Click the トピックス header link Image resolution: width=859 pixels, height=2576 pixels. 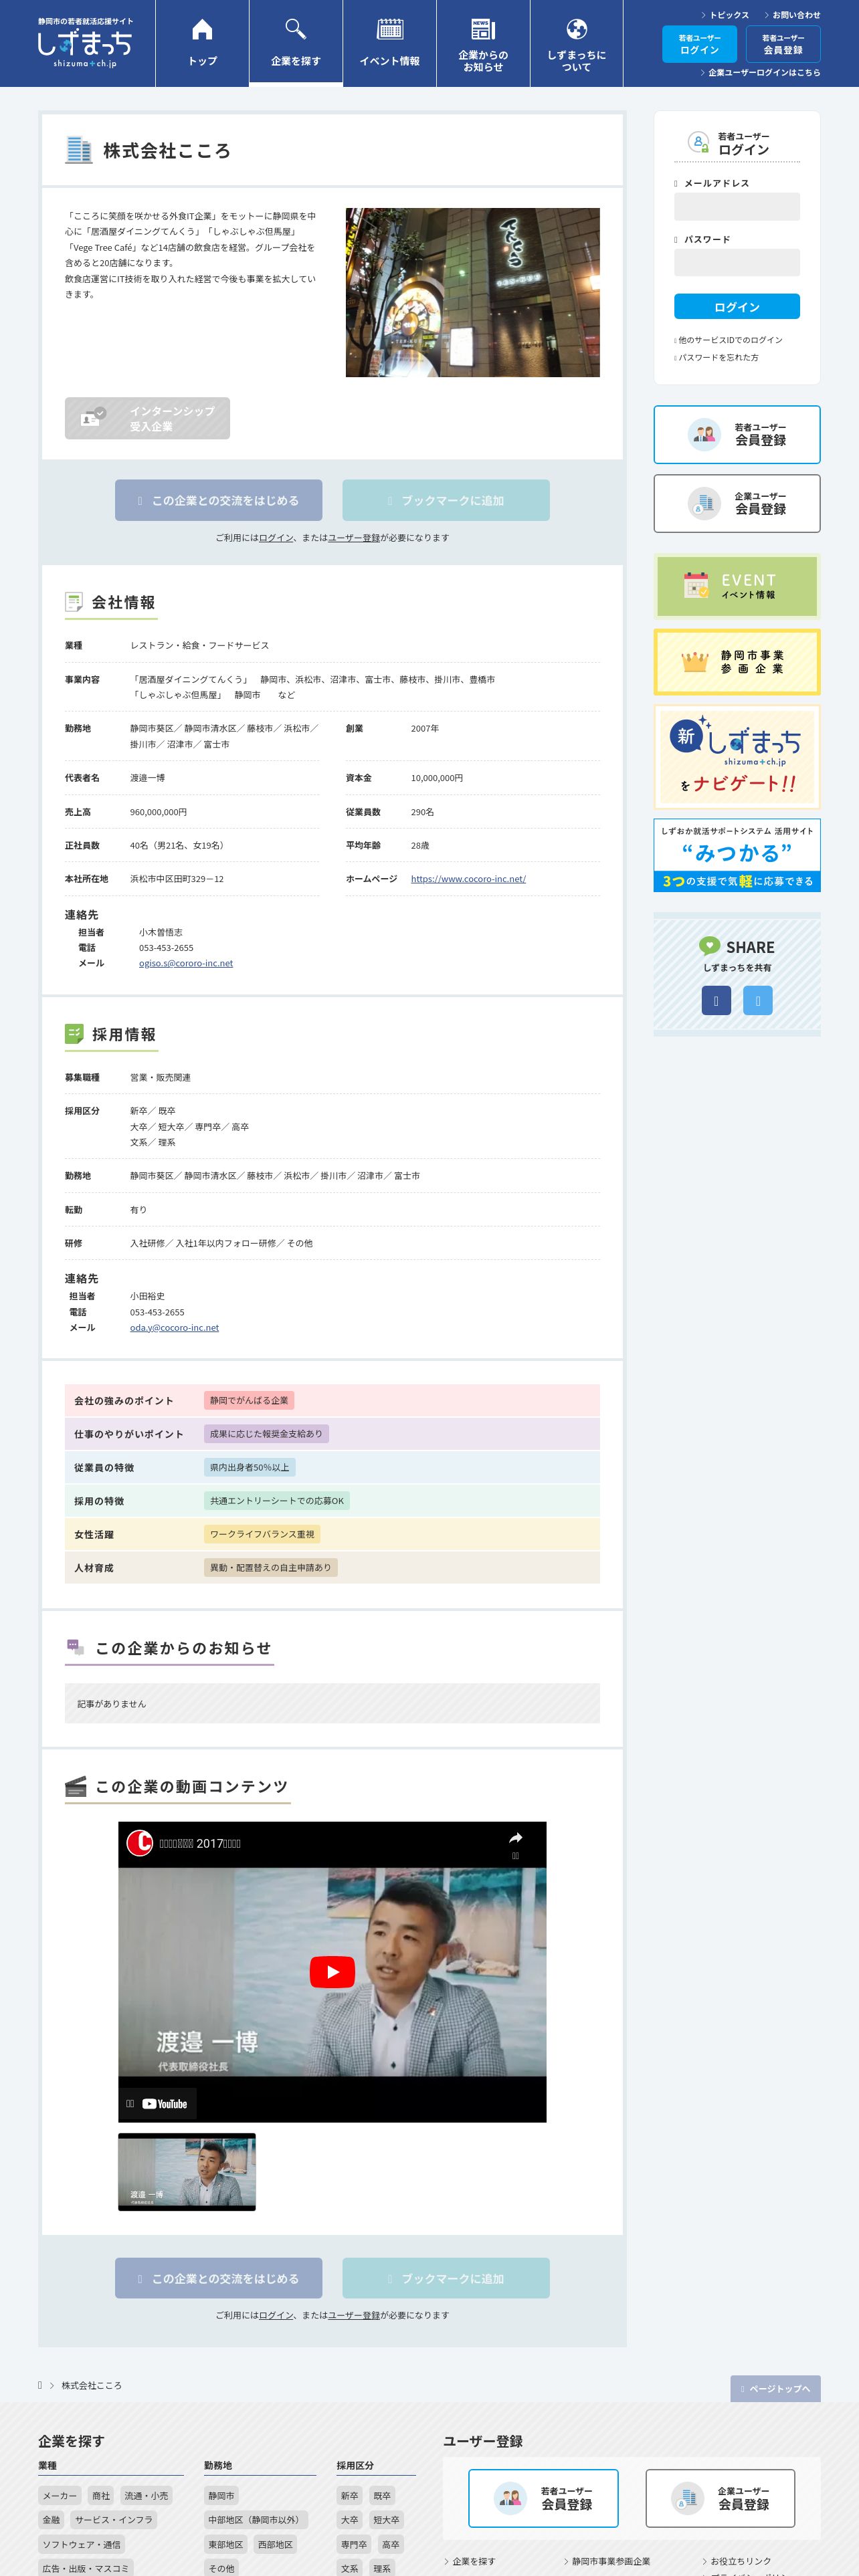coord(725,15)
